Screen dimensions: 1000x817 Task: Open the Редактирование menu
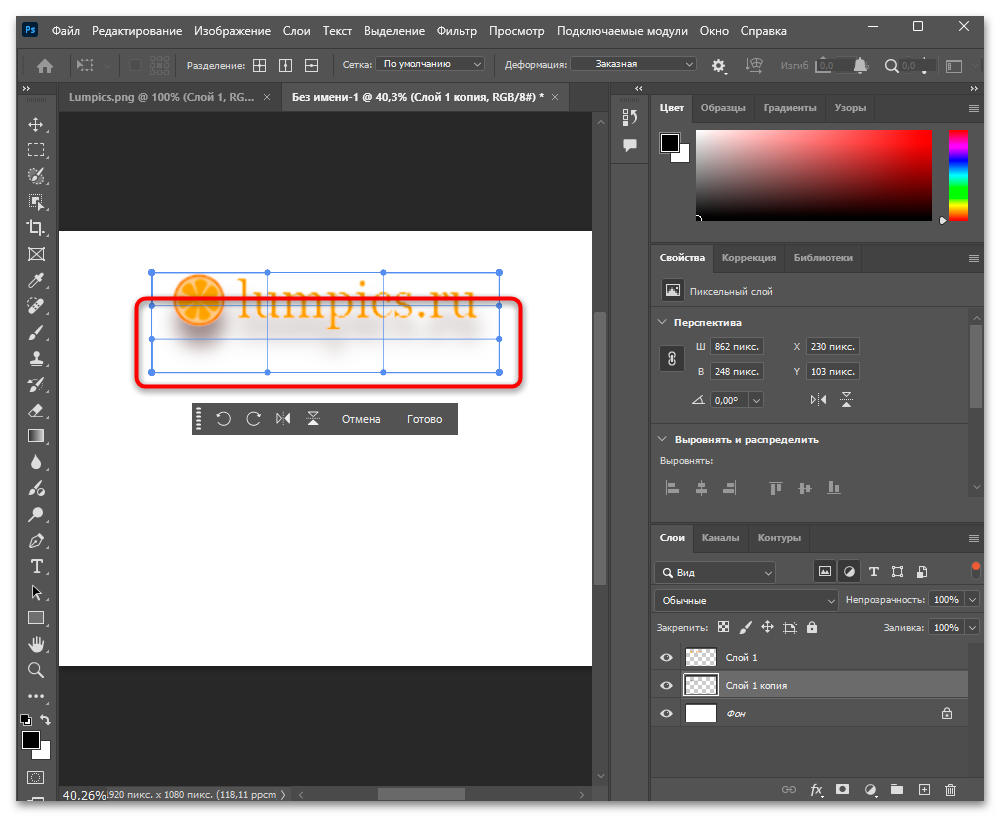(x=136, y=31)
